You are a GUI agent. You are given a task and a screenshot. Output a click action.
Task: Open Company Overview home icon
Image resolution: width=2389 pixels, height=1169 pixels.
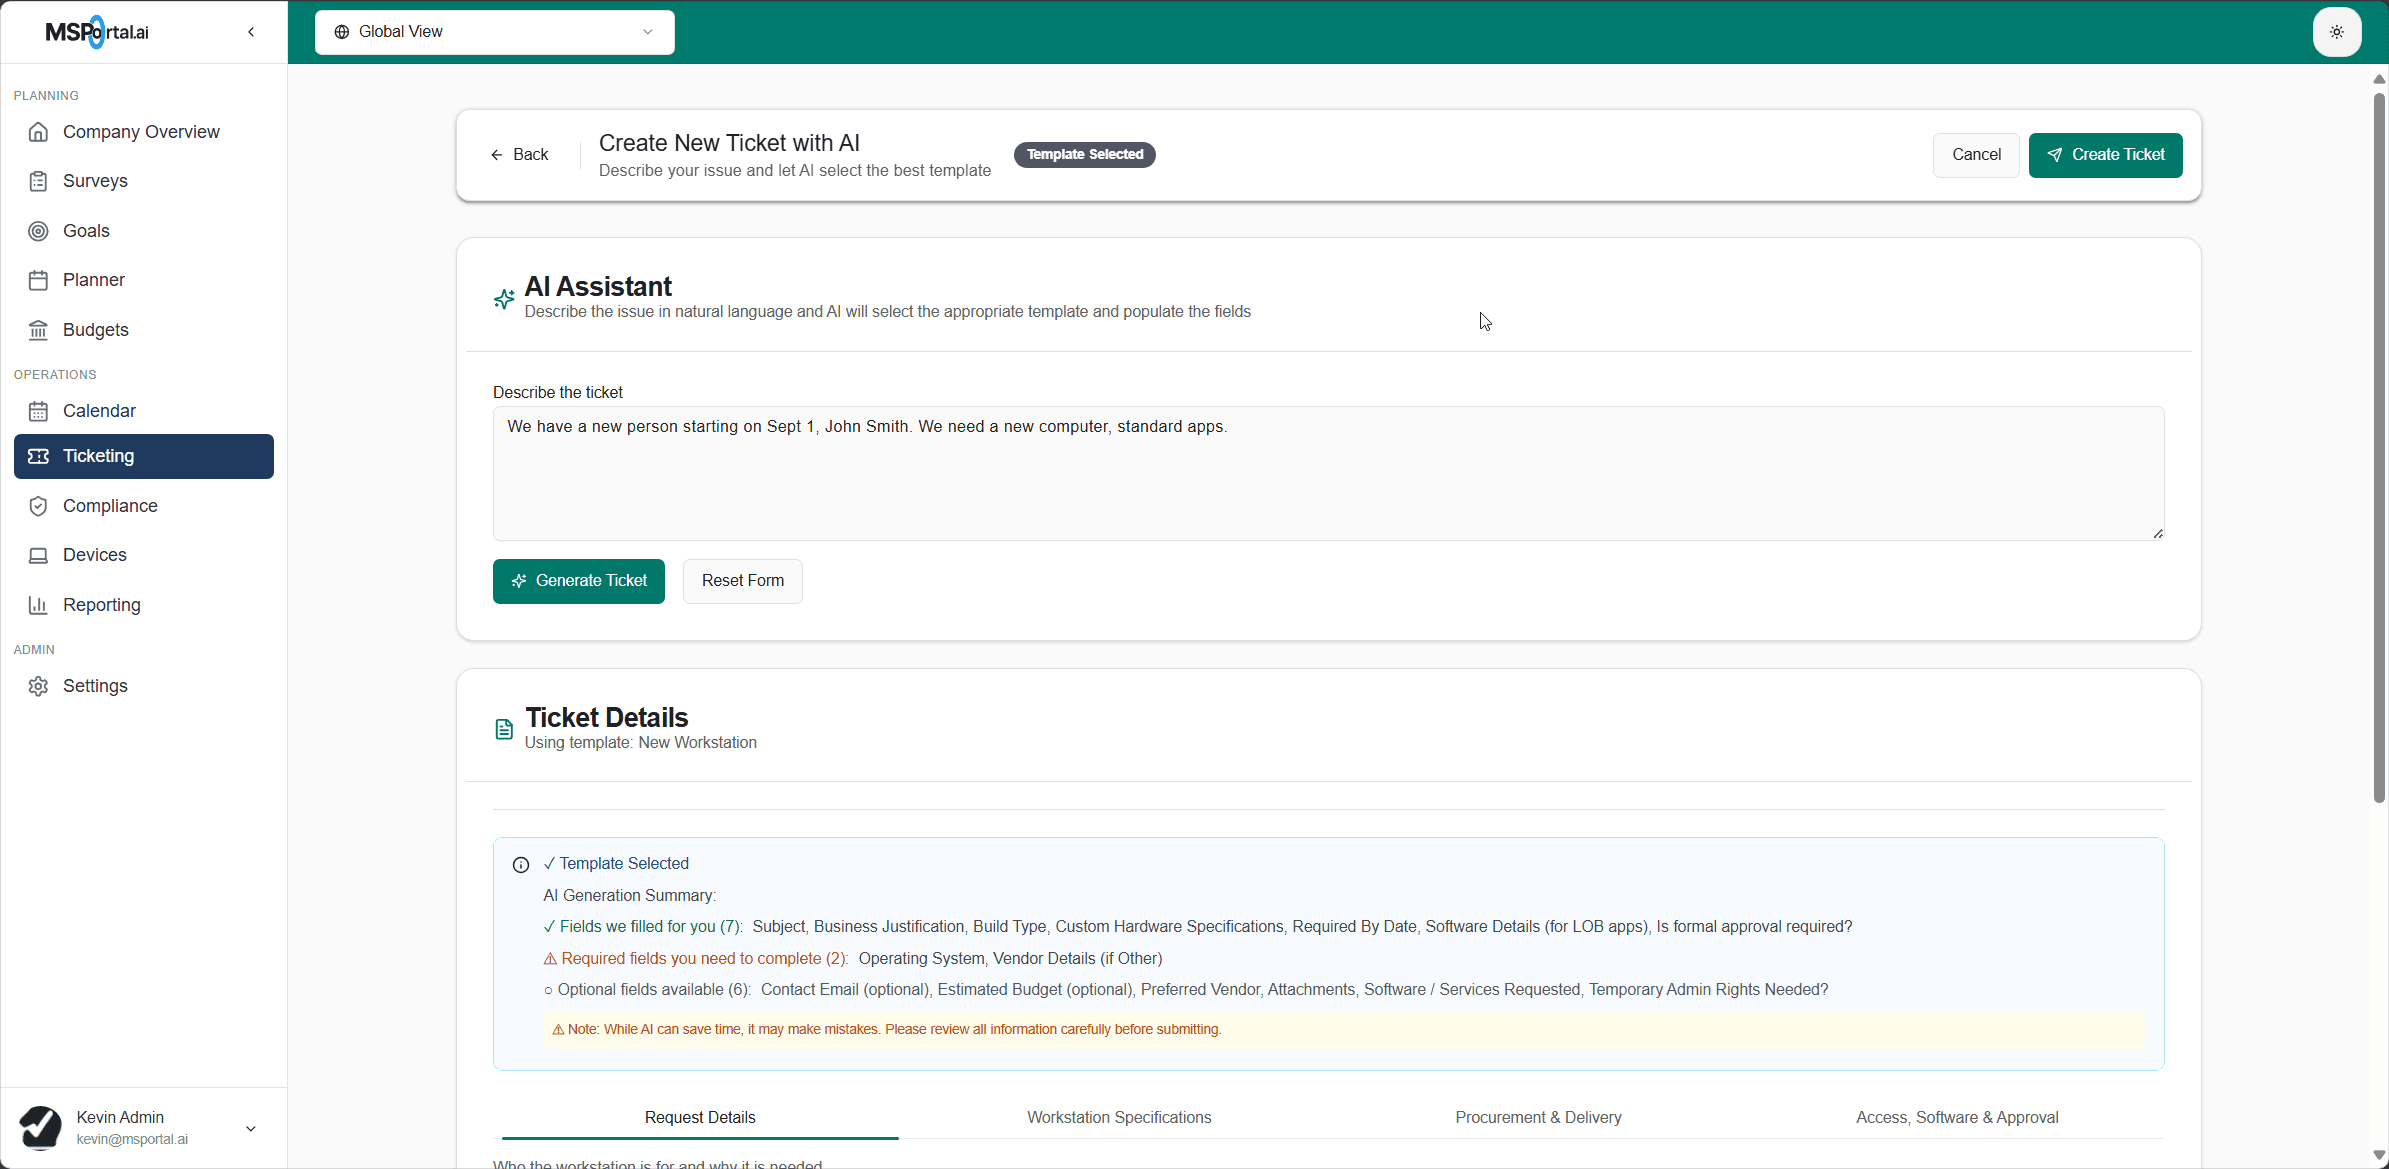[x=38, y=132]
